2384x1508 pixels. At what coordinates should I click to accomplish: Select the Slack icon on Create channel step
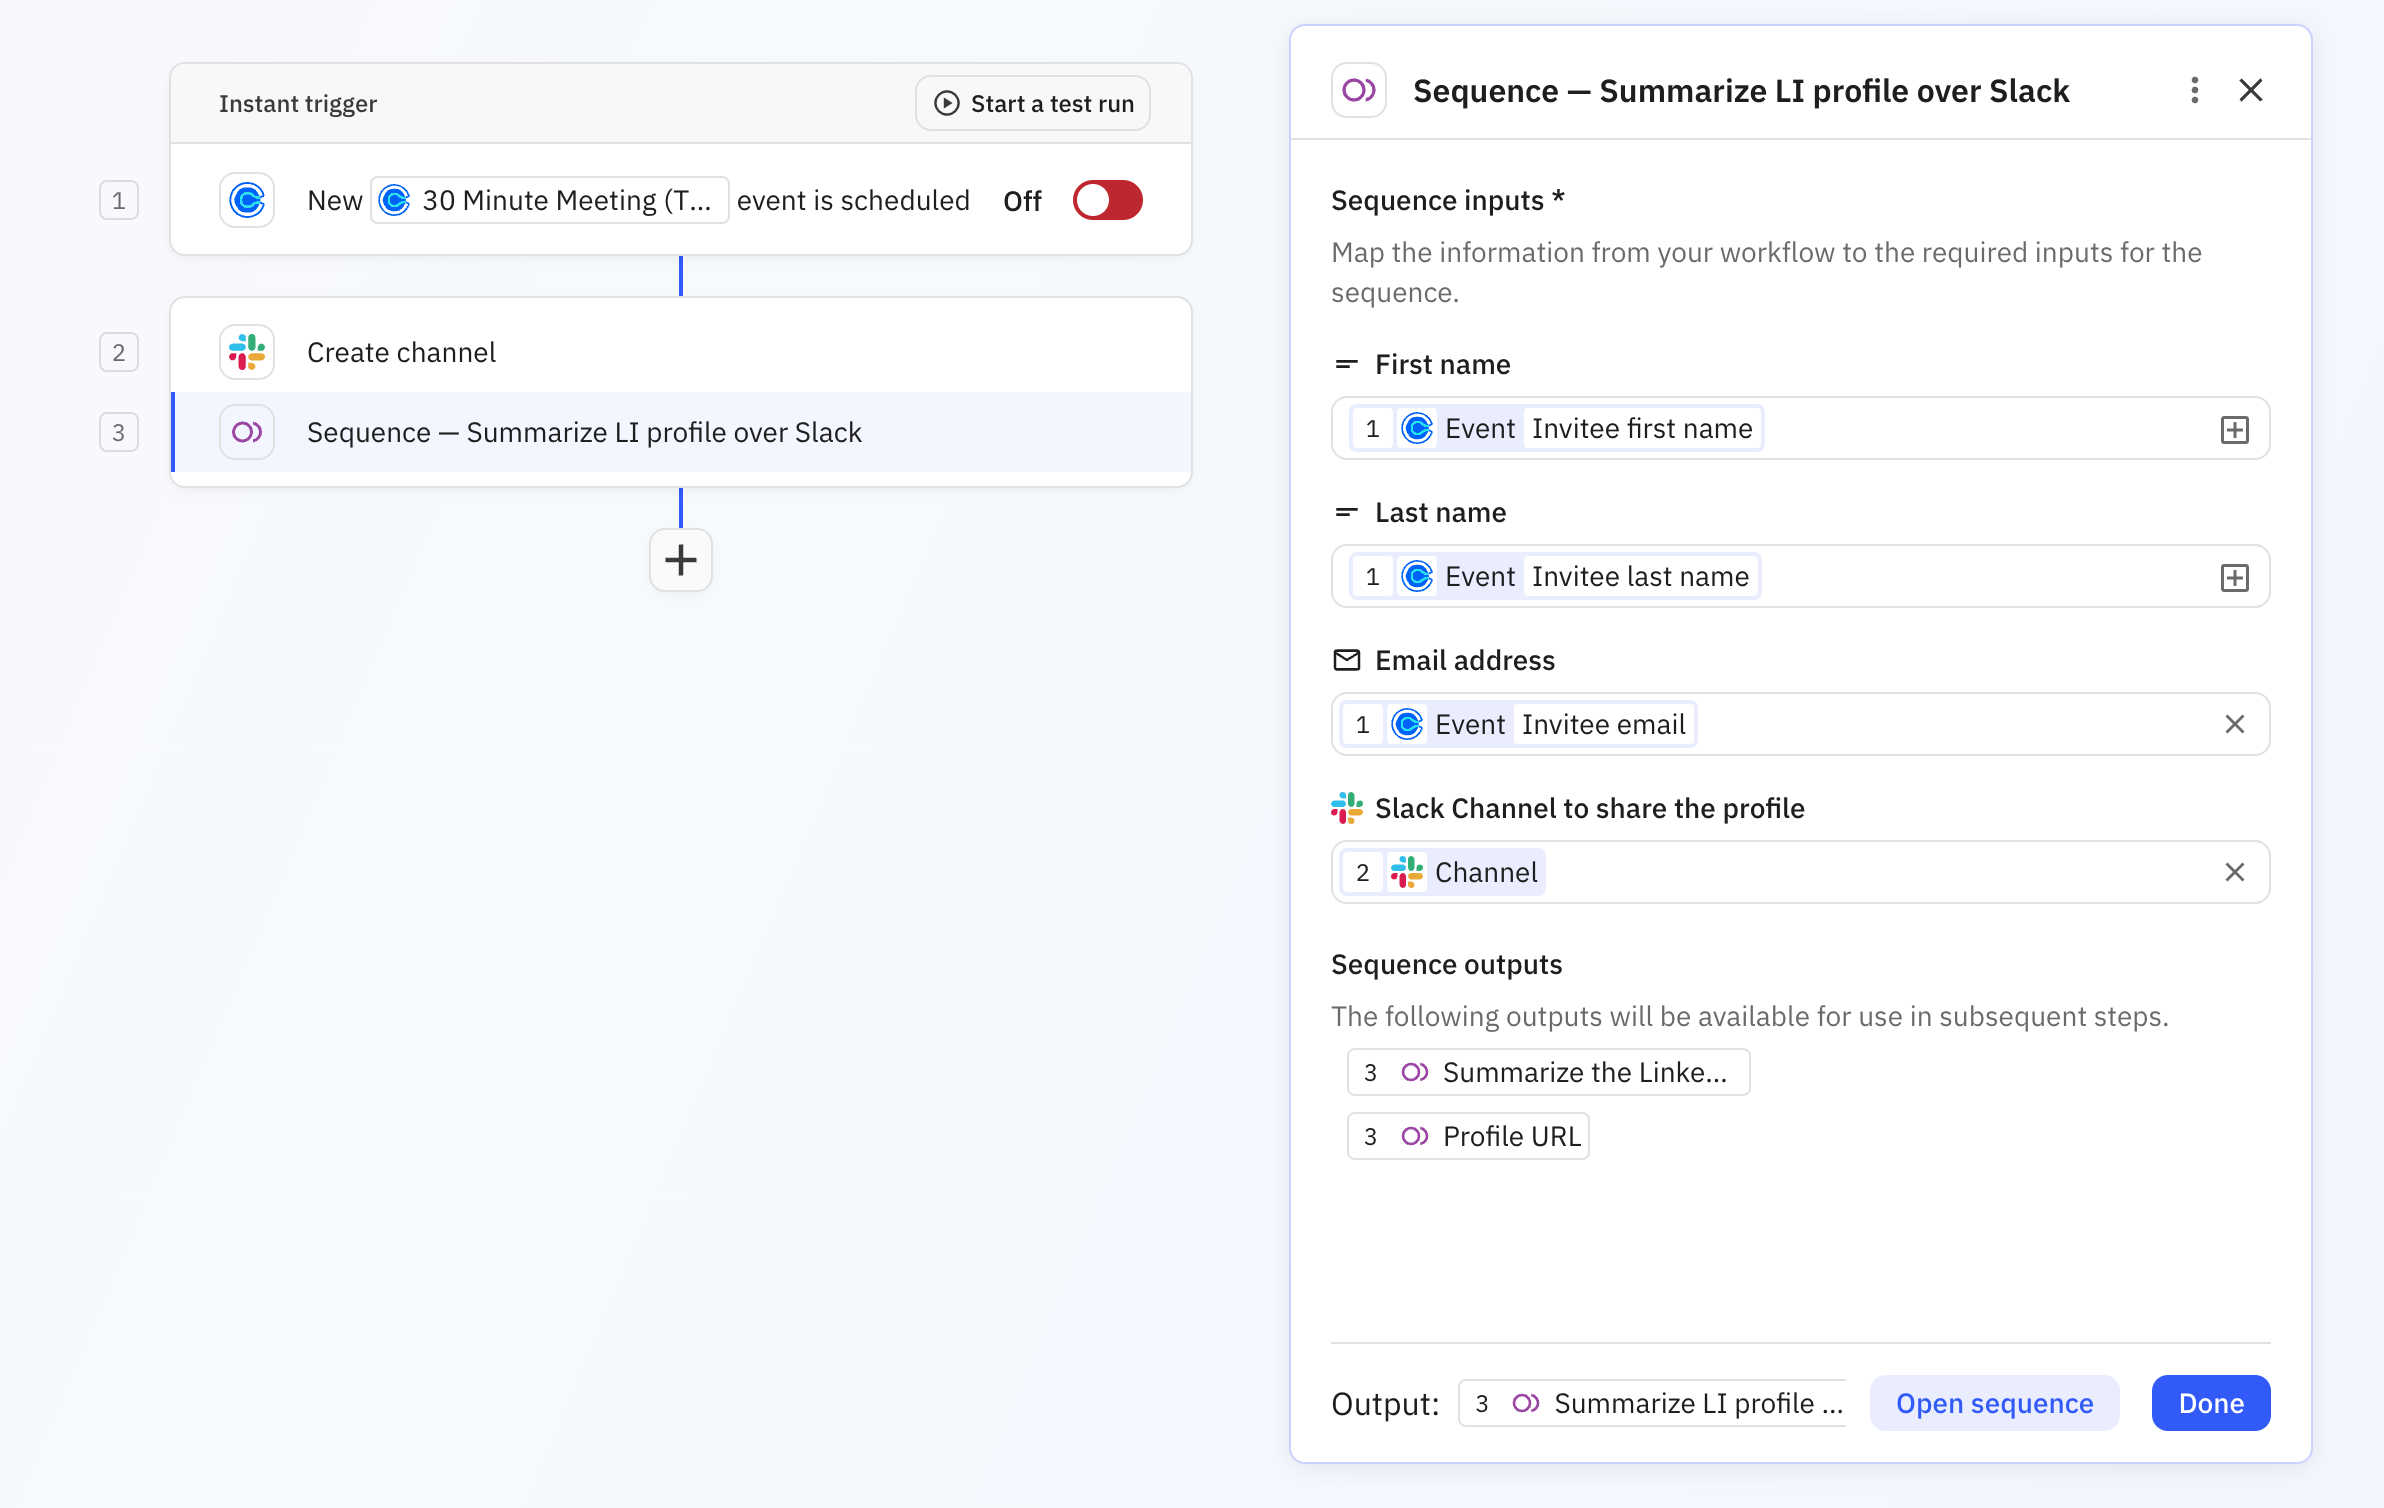[x=246, y=352]
